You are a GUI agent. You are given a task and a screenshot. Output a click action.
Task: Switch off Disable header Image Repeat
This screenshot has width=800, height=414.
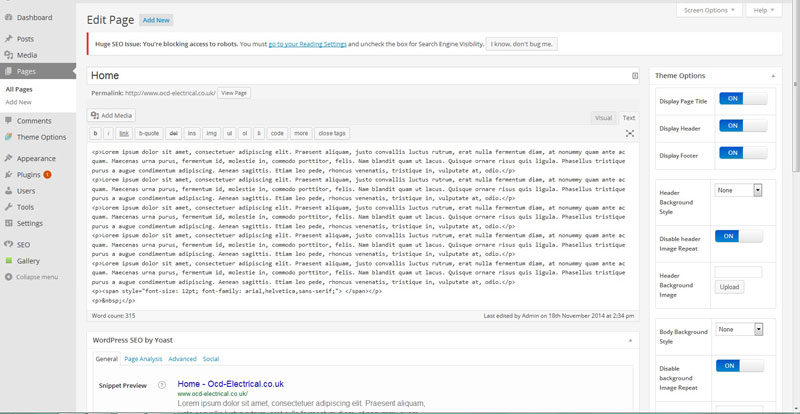[x=739, y=236]
